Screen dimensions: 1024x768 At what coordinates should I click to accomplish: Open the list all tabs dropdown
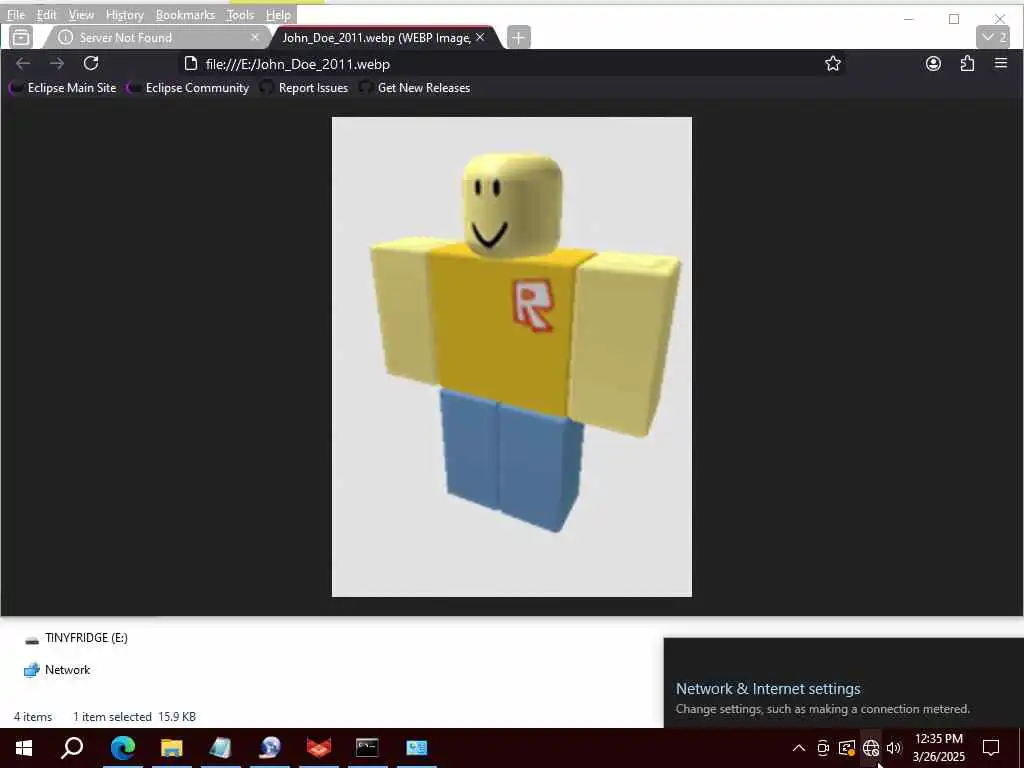993,37
